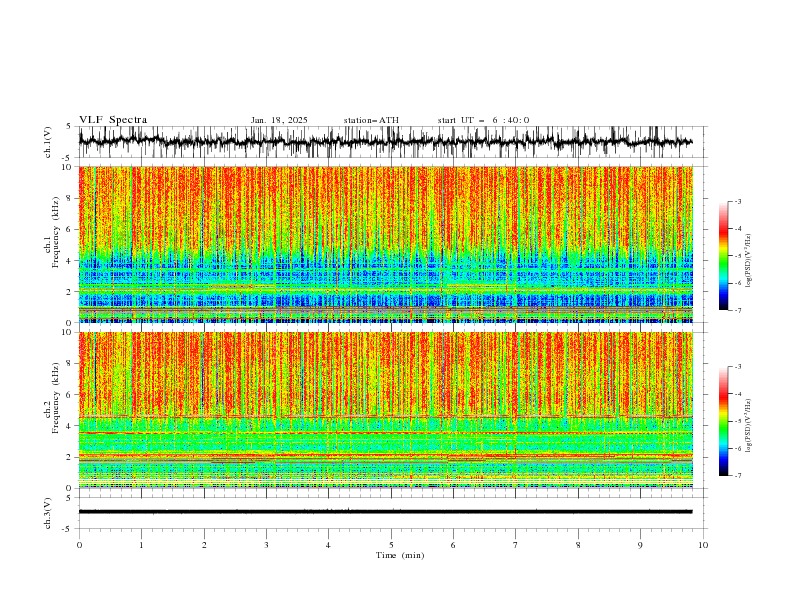This screenshot has width=792, height=612.
Task: Click time axis tick label '7'
Action: [516, 545]
